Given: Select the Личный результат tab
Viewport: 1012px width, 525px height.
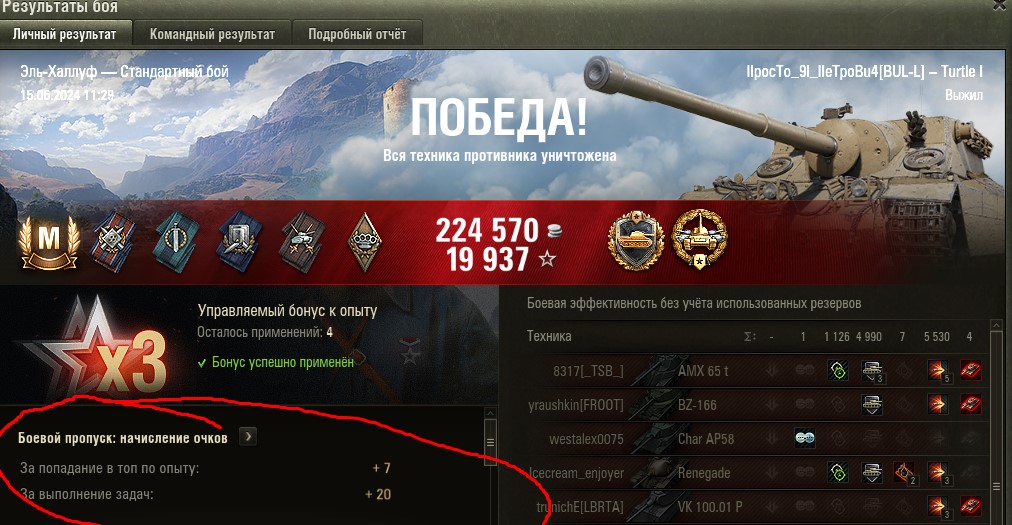Looking at the screenshot, I should 65,34.
